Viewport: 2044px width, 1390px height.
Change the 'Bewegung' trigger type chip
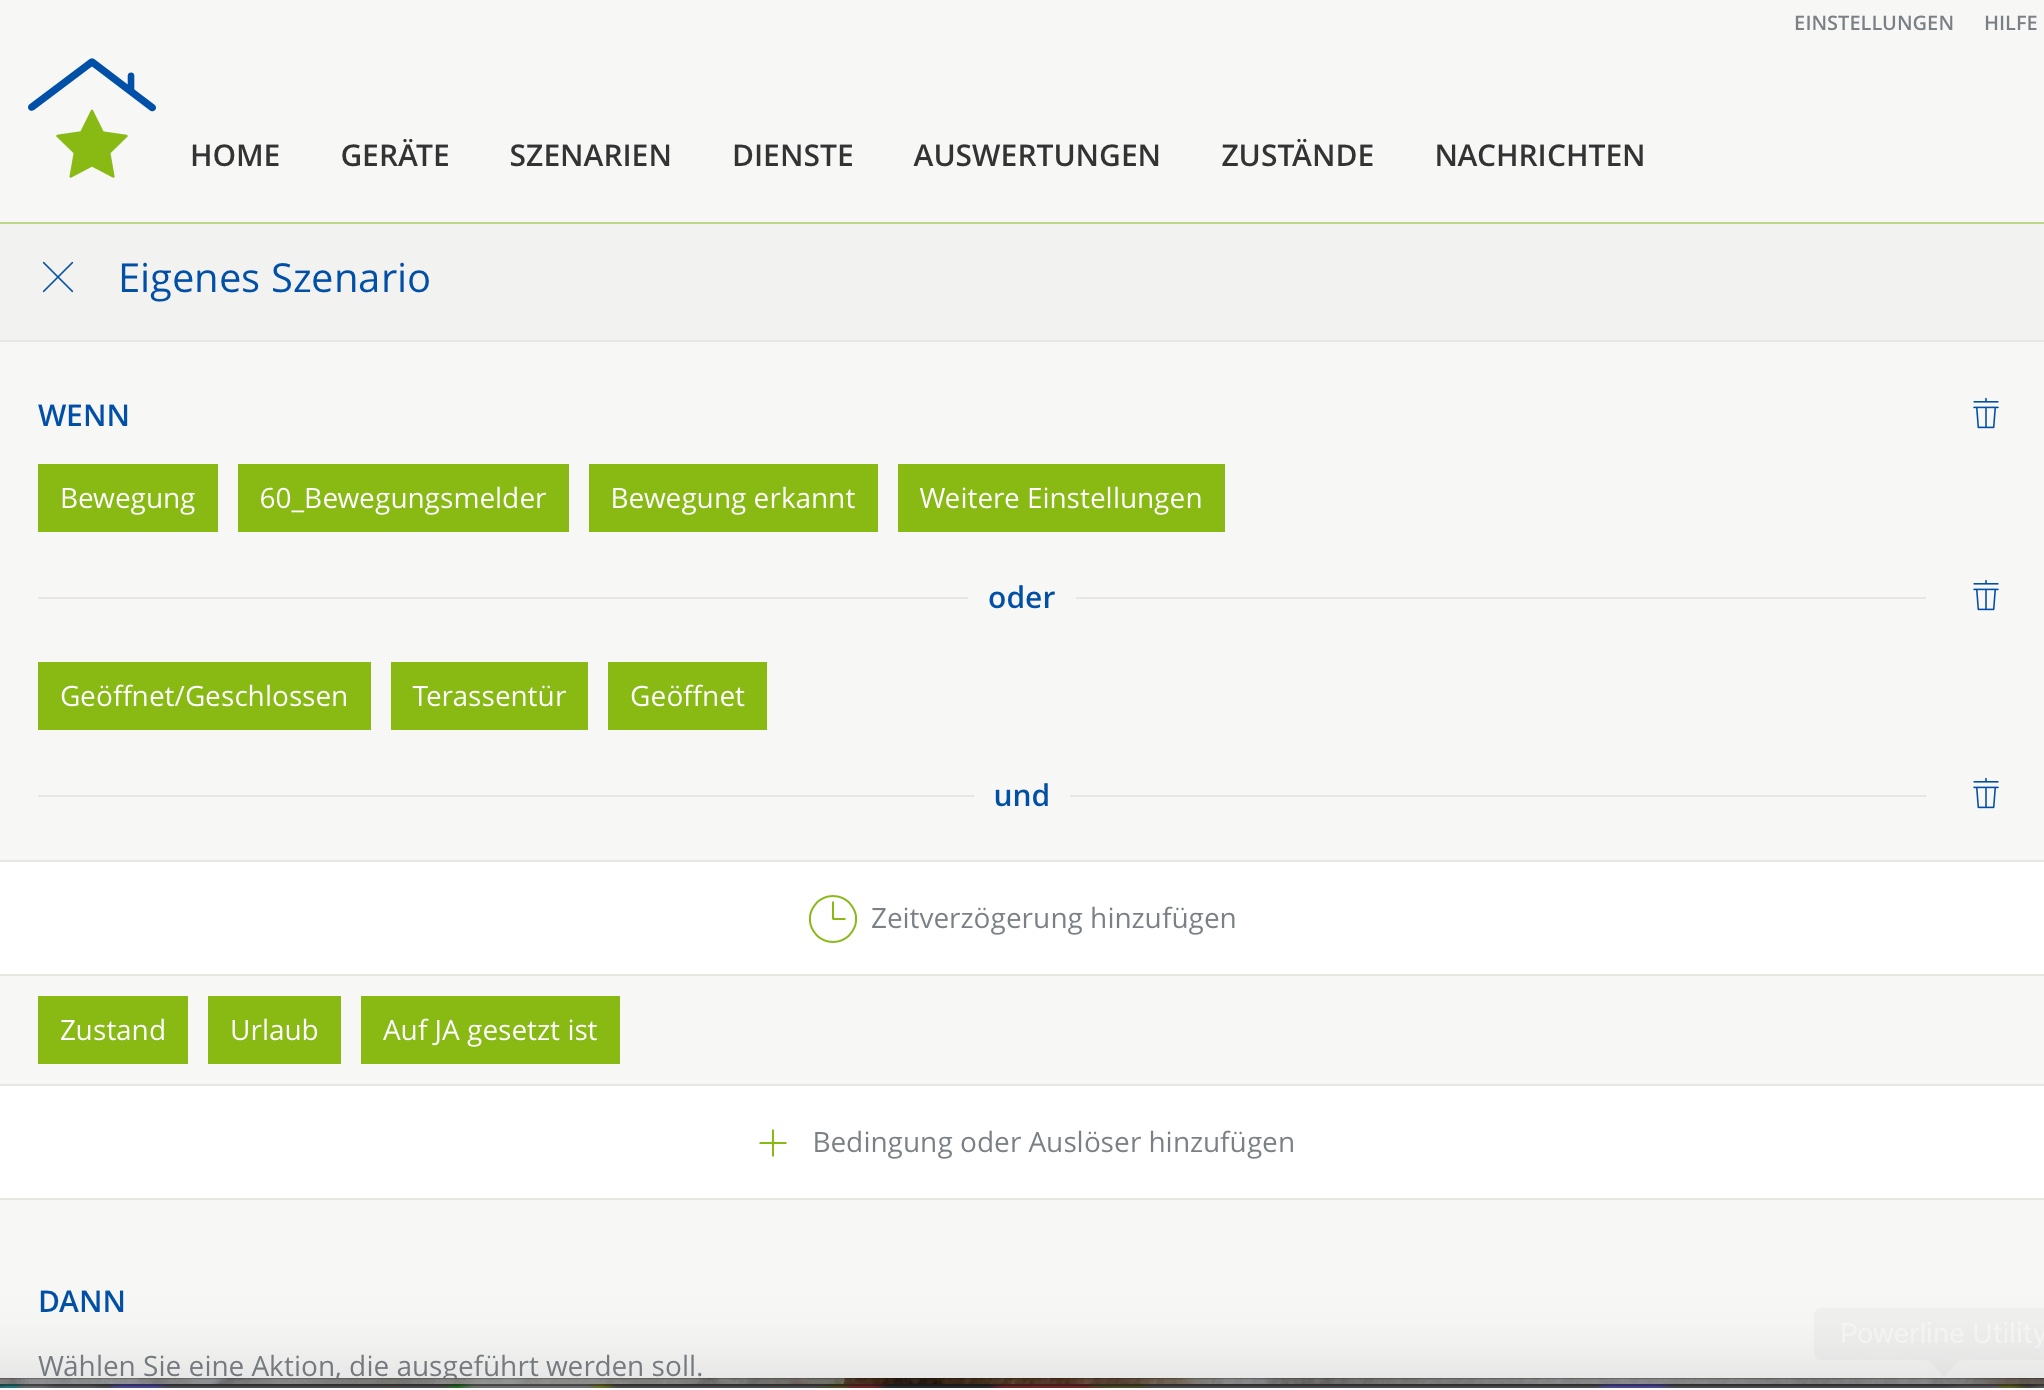coord(128,498)
